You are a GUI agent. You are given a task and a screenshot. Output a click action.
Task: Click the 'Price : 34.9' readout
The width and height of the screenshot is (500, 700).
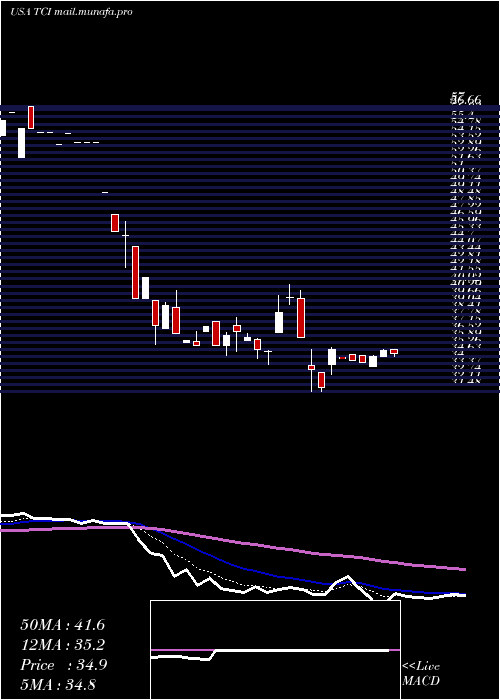tap(63, 665)
